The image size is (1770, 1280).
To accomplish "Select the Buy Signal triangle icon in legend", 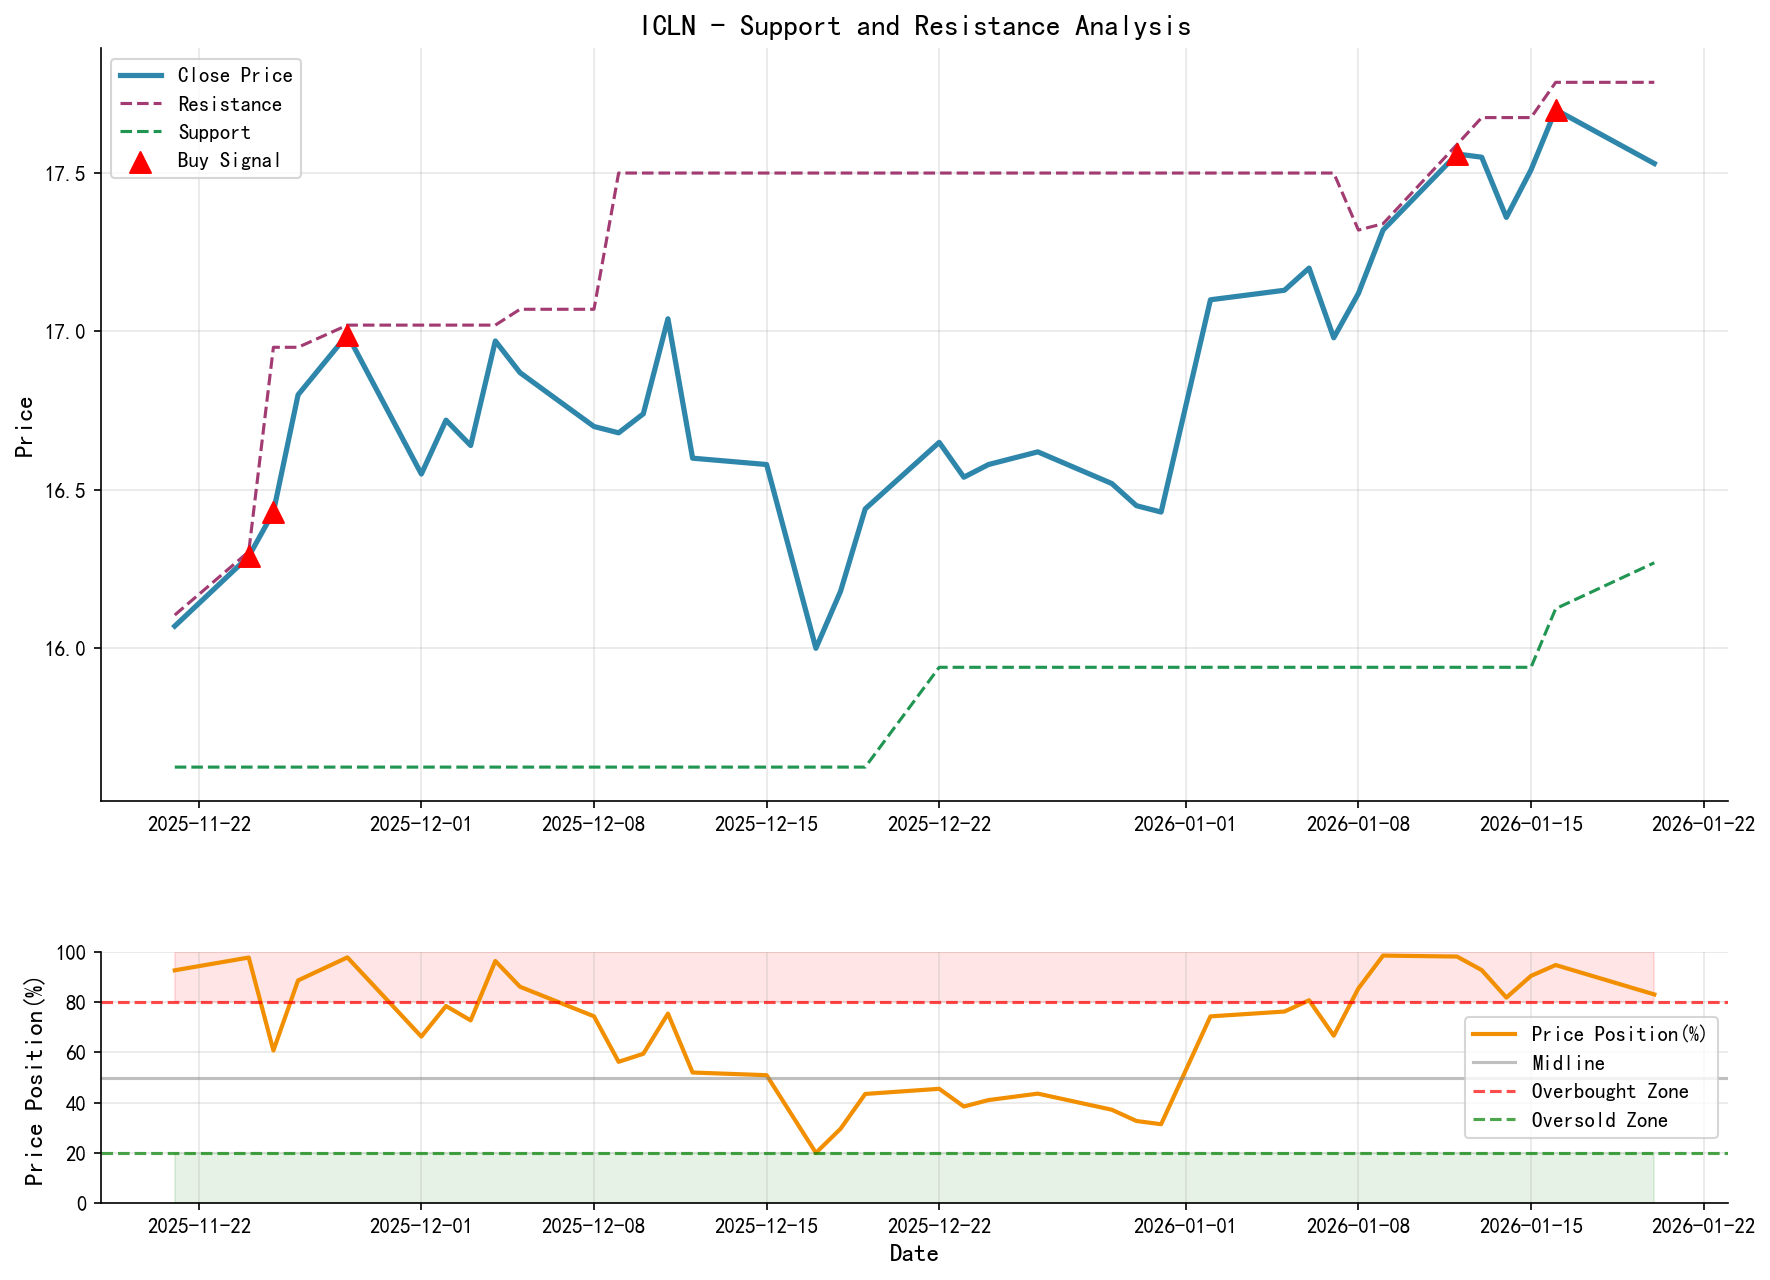I will point(141,159).
